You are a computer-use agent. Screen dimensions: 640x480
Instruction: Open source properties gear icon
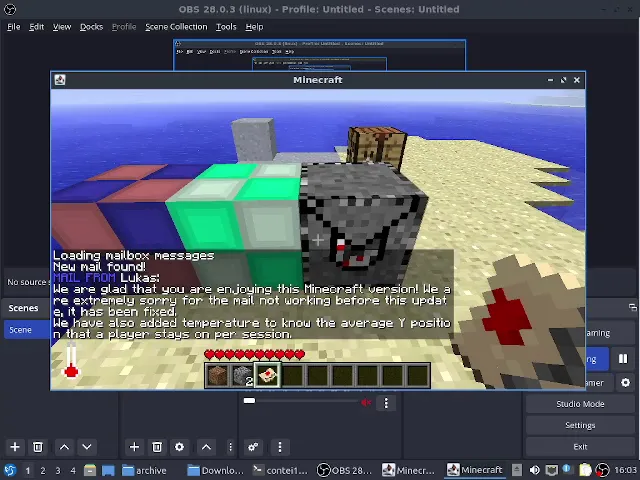tap(179, 447)
